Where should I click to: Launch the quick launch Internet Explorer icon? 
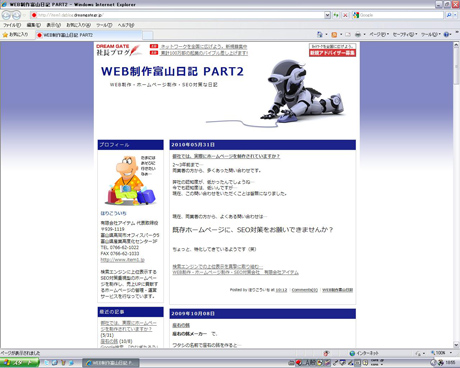pyautogui.click(x=54, y=363)
